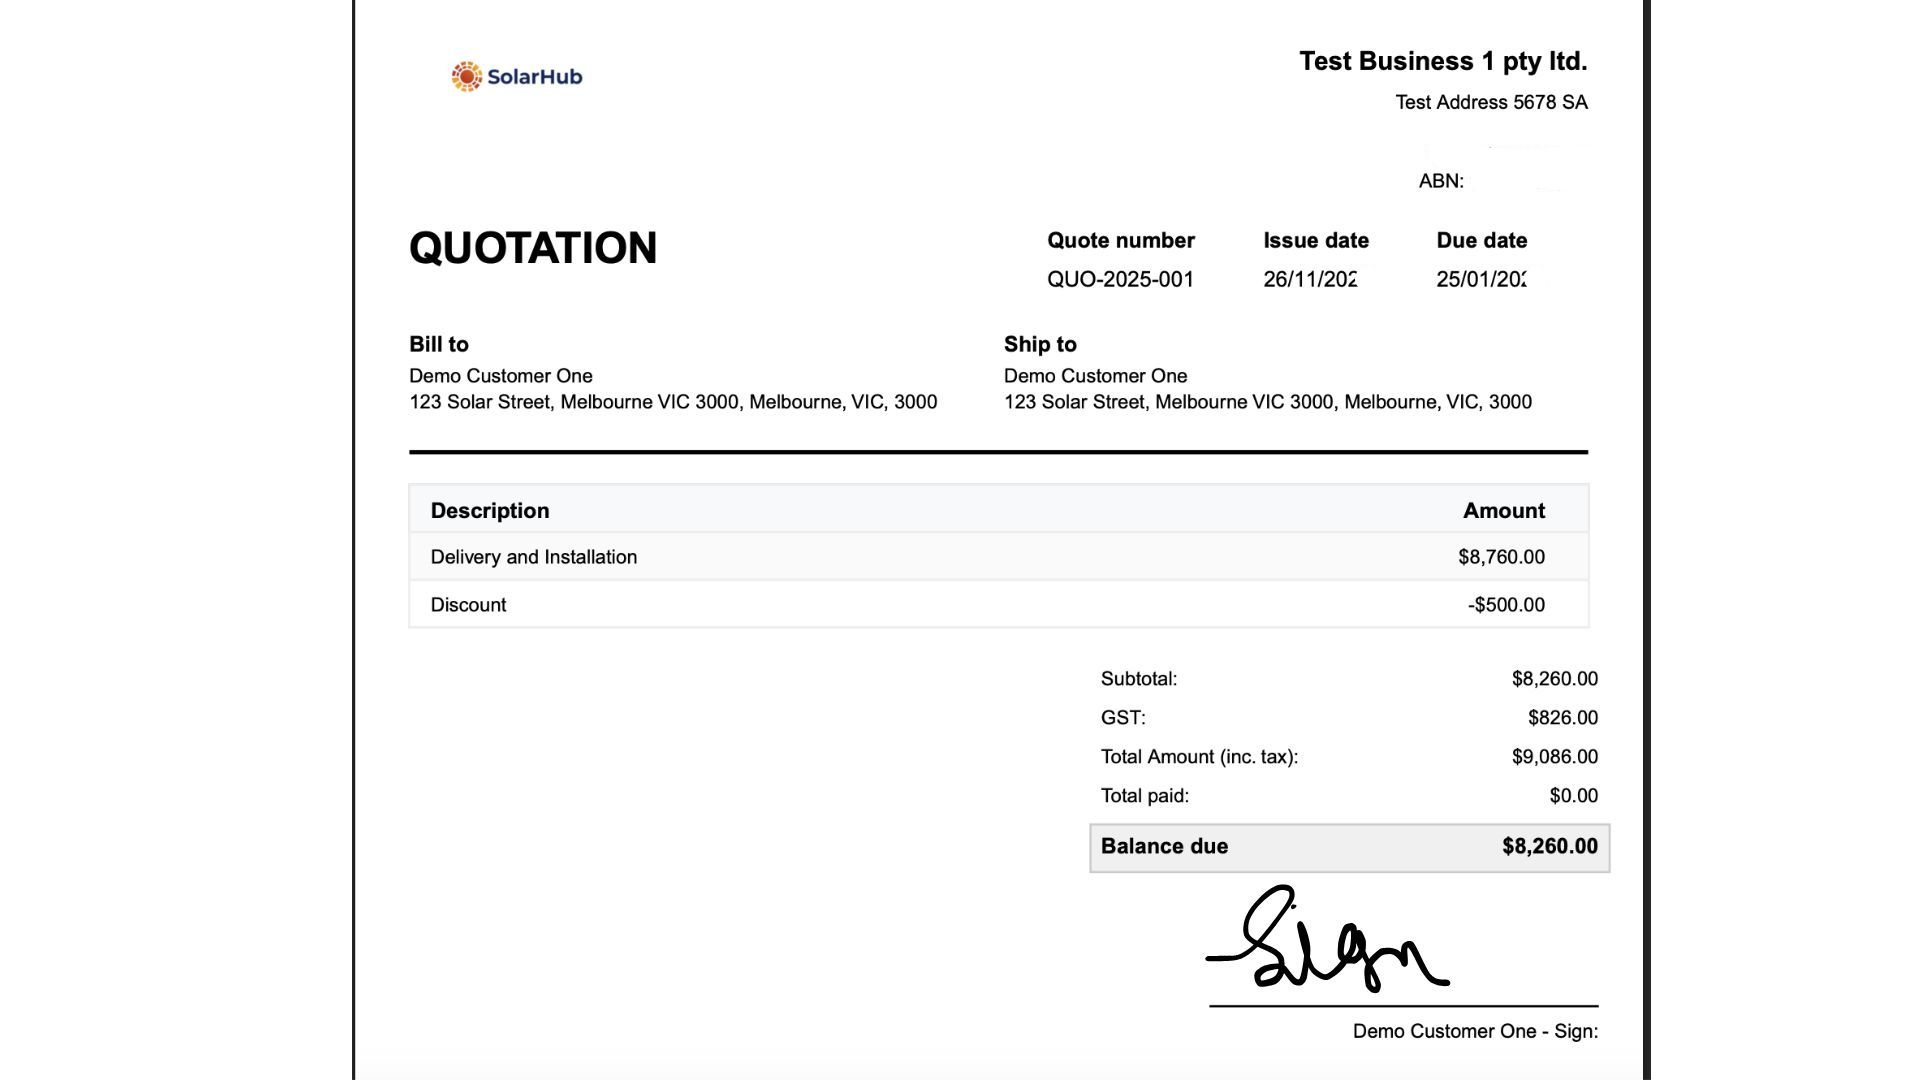Select the total amount $9,086.00
Image resolution: width=1920 pixels, height=1080 pixels.
pyautogui.click(x=1555, y=757)
